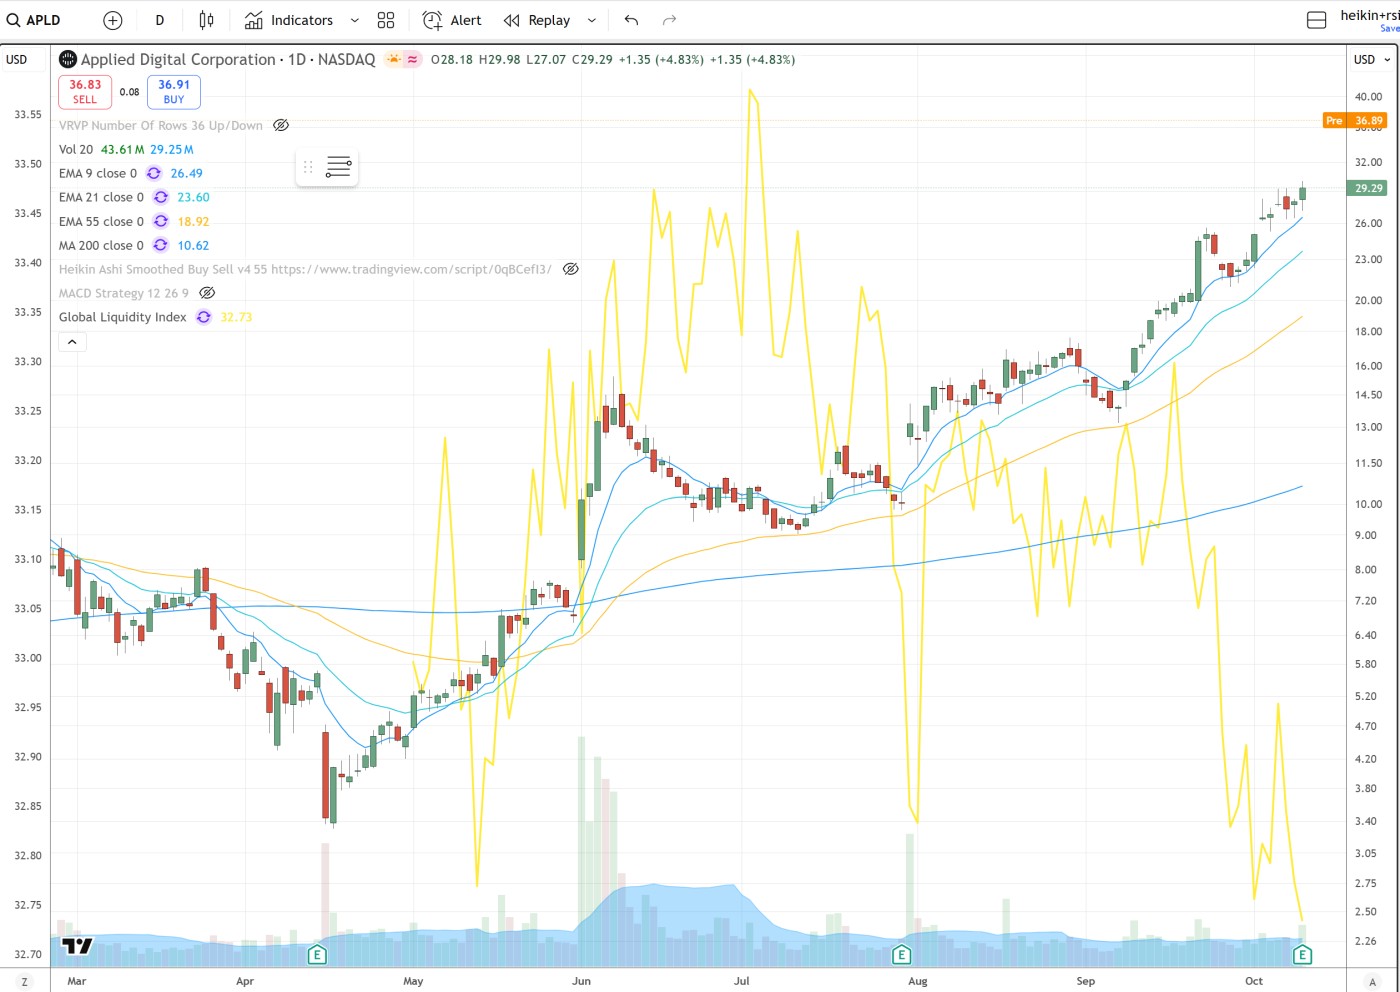
Task: Click the October earnings E marker
Action: 1302,955
